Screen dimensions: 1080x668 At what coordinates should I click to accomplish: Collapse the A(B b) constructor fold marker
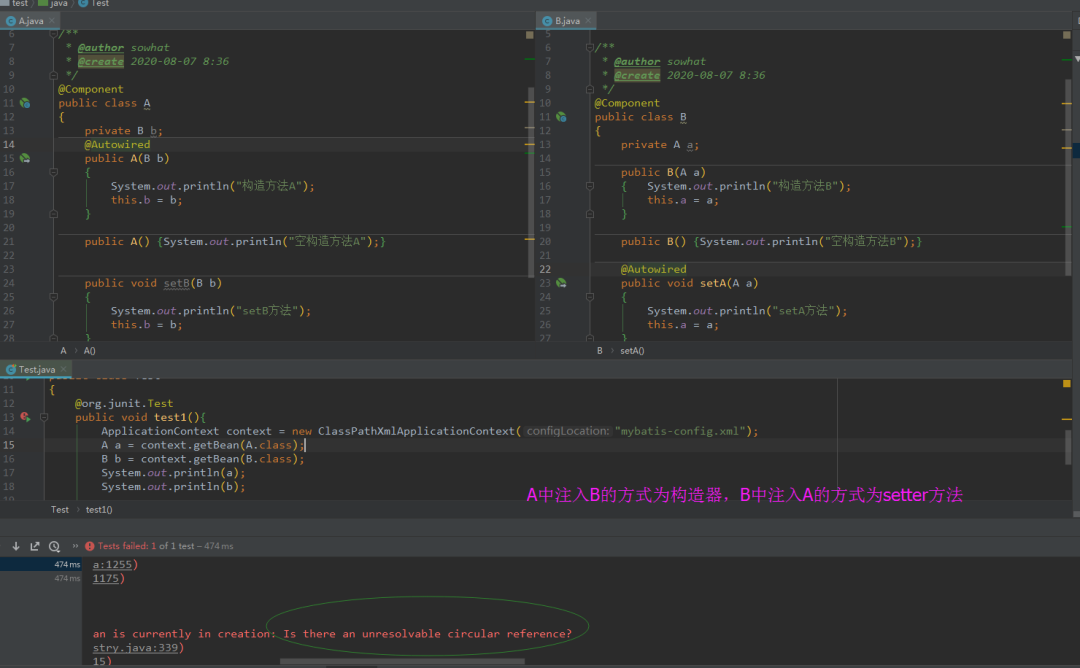[x=53, y=172]
